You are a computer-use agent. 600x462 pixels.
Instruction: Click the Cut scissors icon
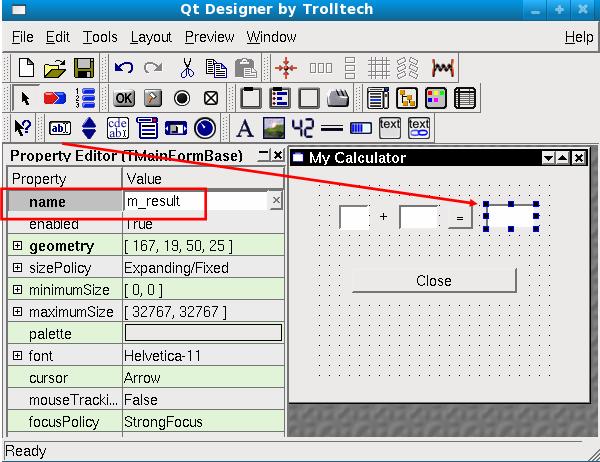[x=186, y=68]
